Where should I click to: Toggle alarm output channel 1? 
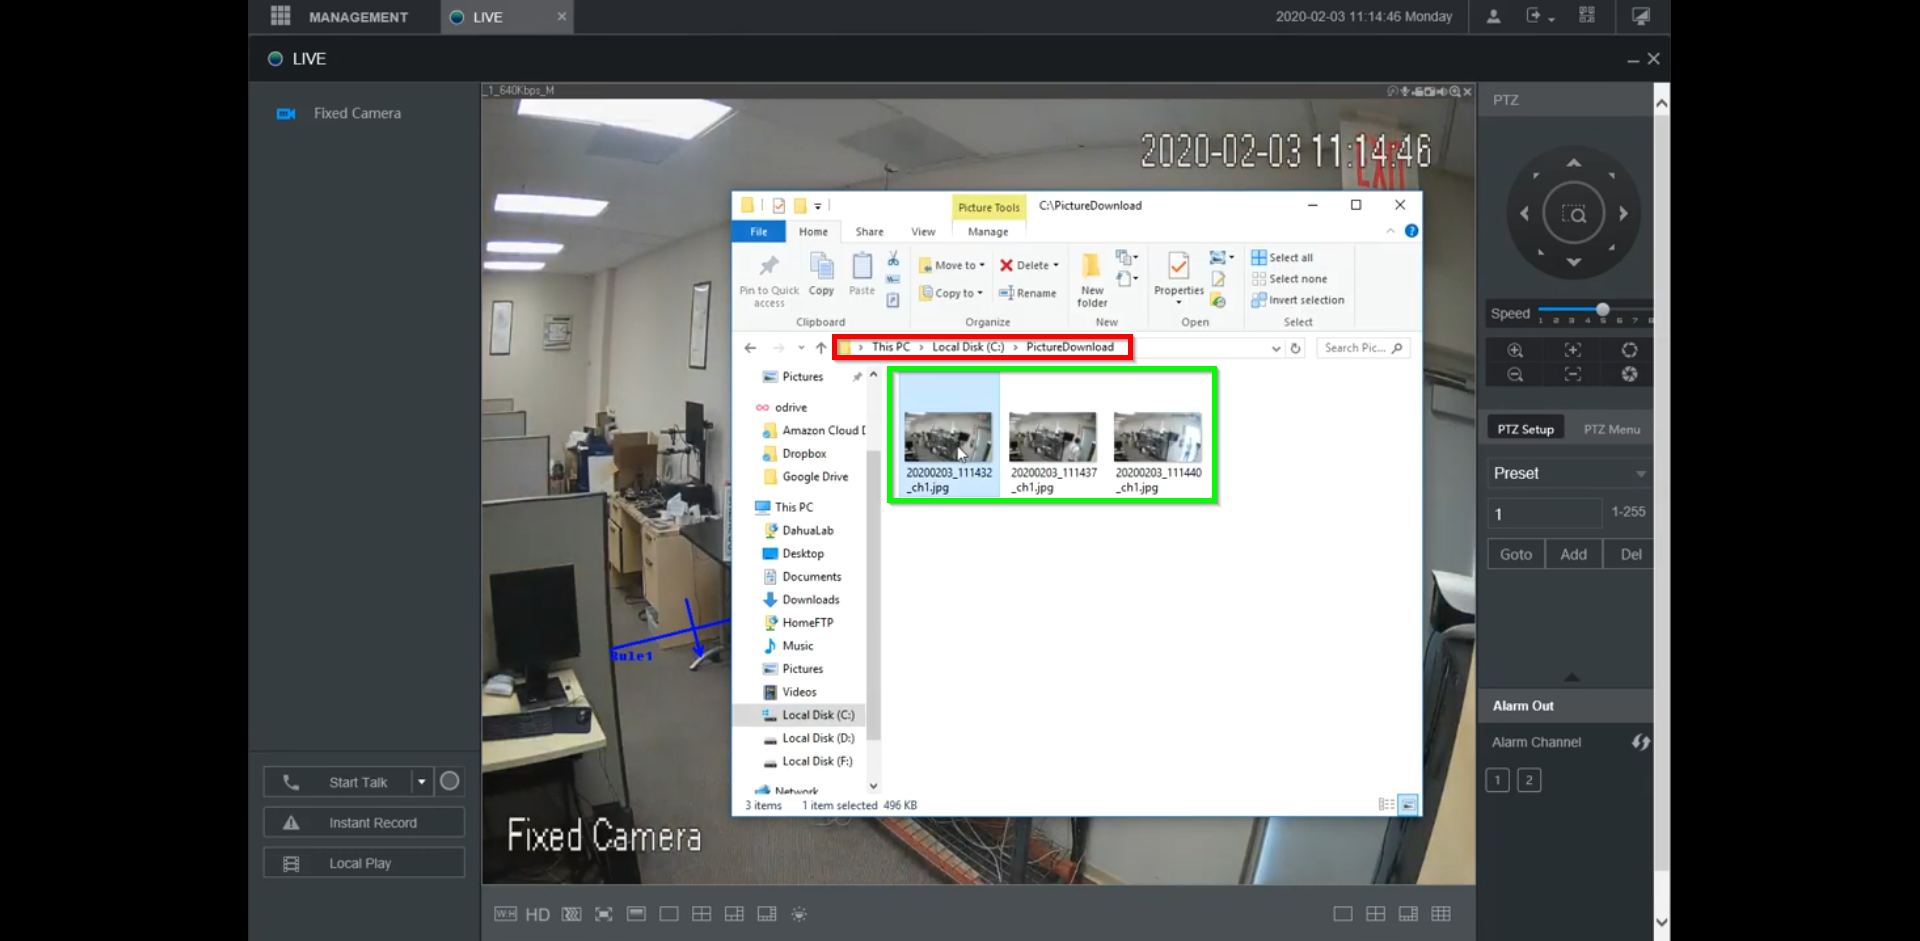click(x=1497, y=780)
